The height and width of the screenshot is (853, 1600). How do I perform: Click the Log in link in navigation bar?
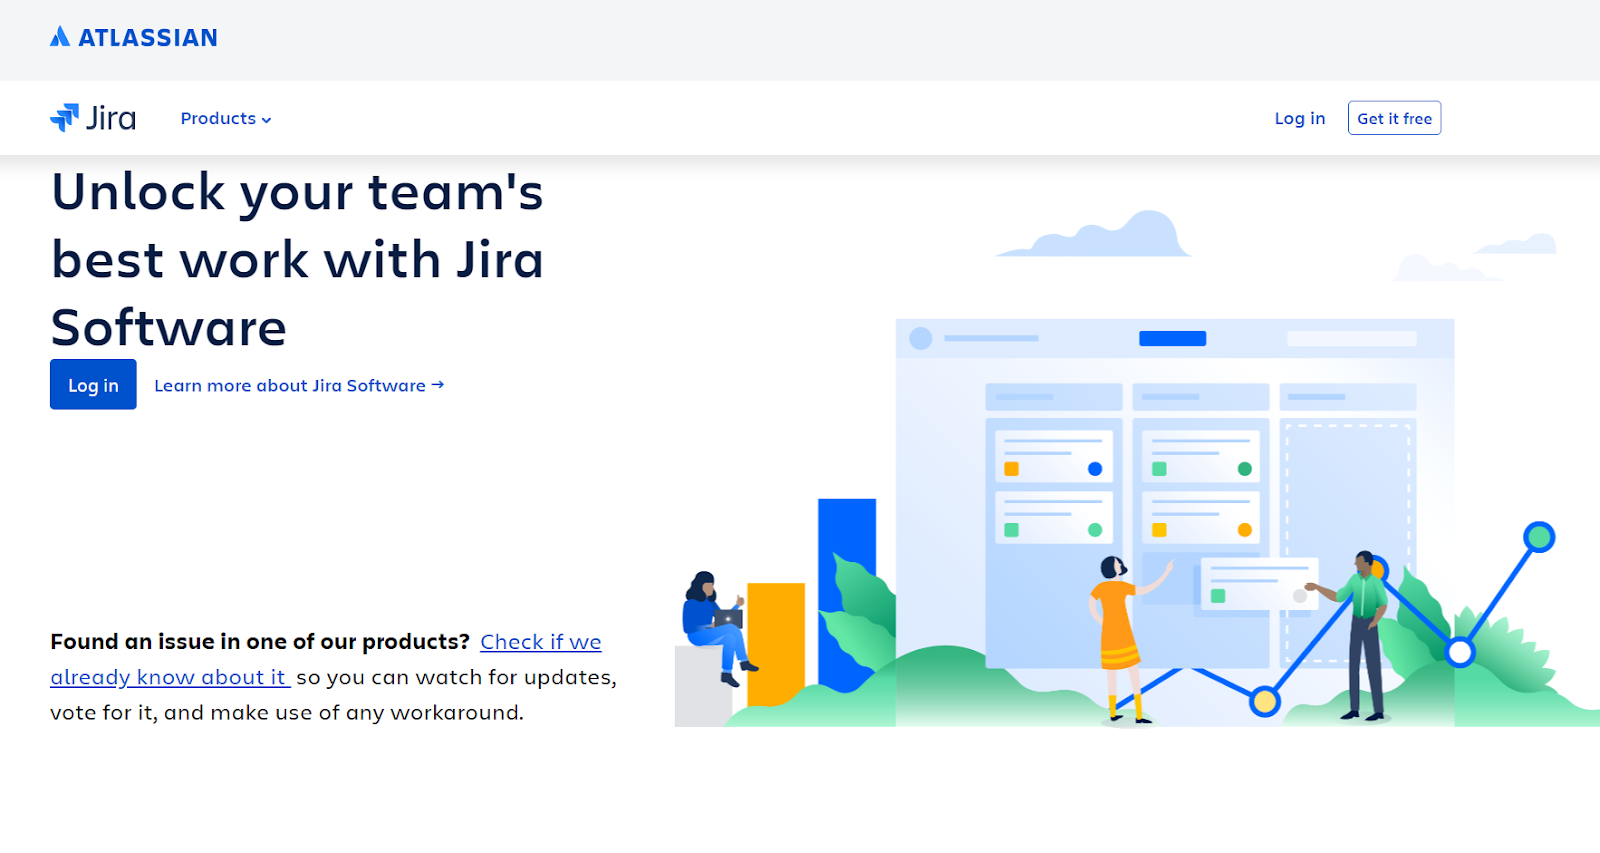click(1299, 118)
